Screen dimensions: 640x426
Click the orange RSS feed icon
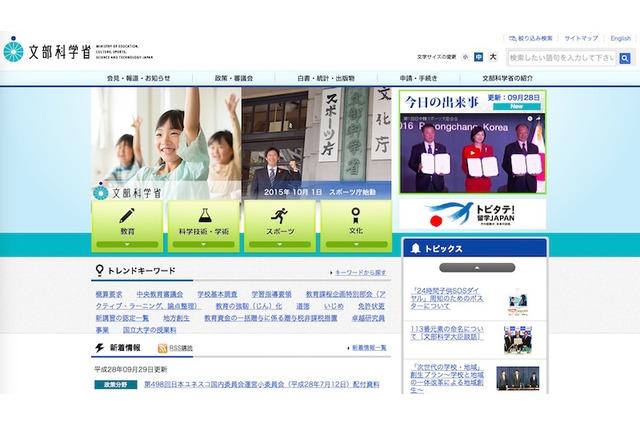point(162,348)
